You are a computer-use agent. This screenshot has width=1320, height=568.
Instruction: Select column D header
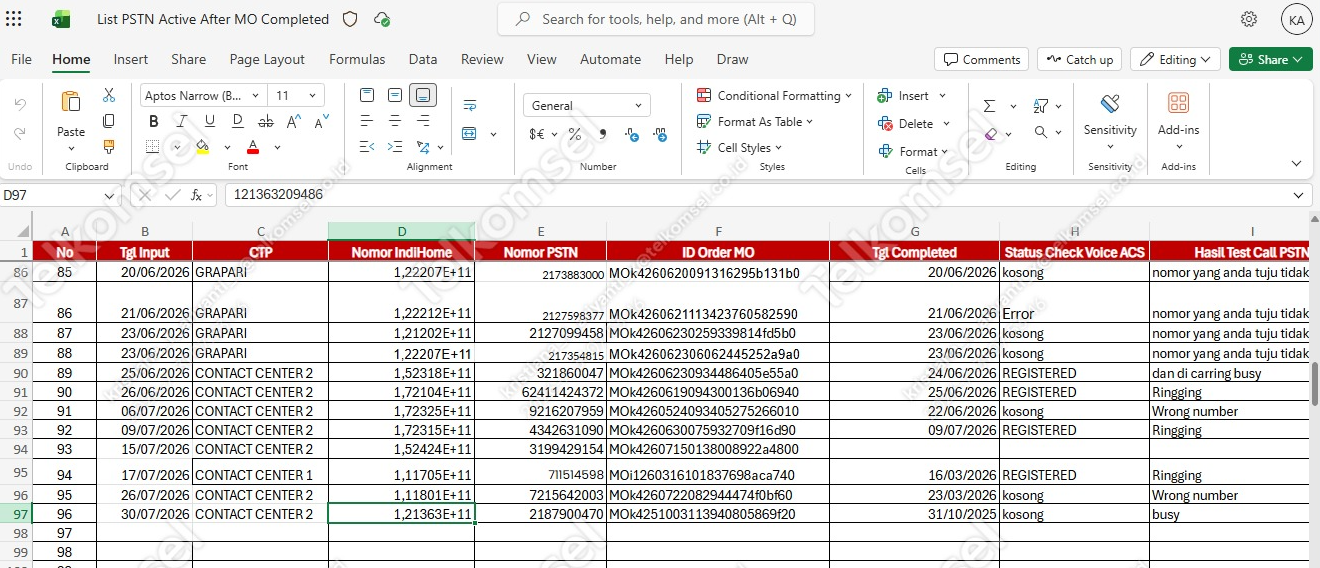click(x=401, y=231)
